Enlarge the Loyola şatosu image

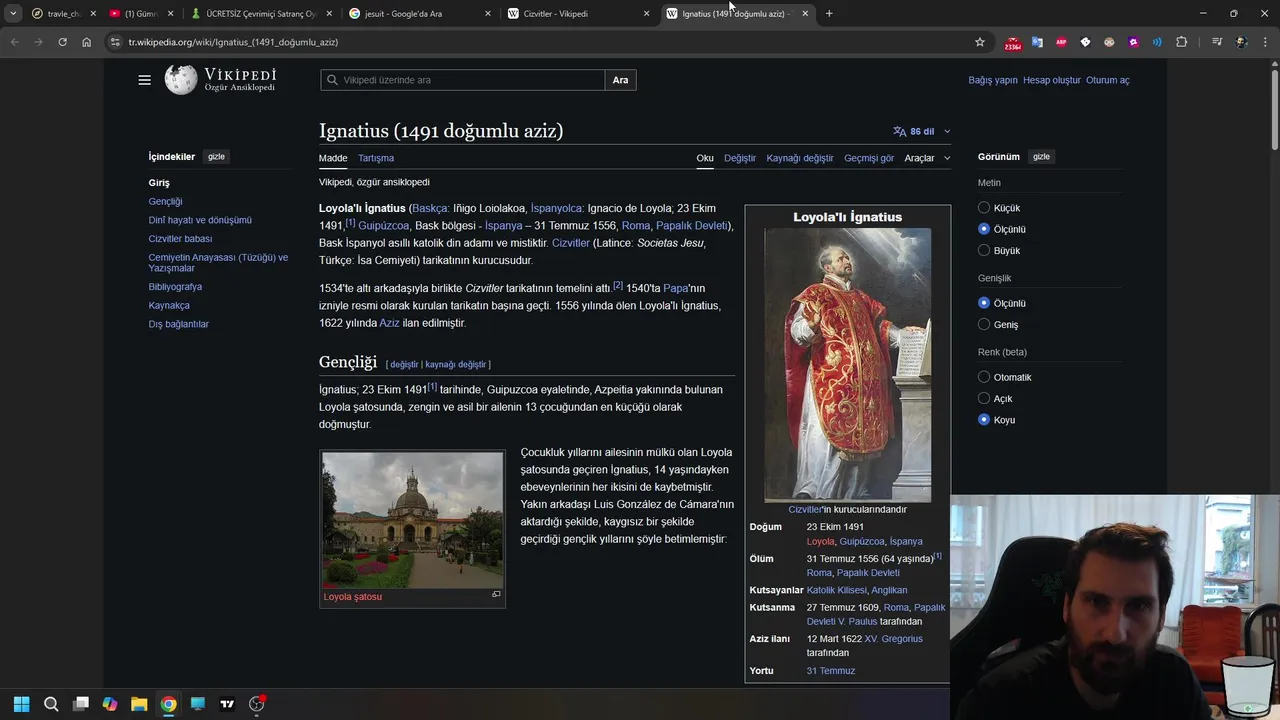(x=496, y=594)
